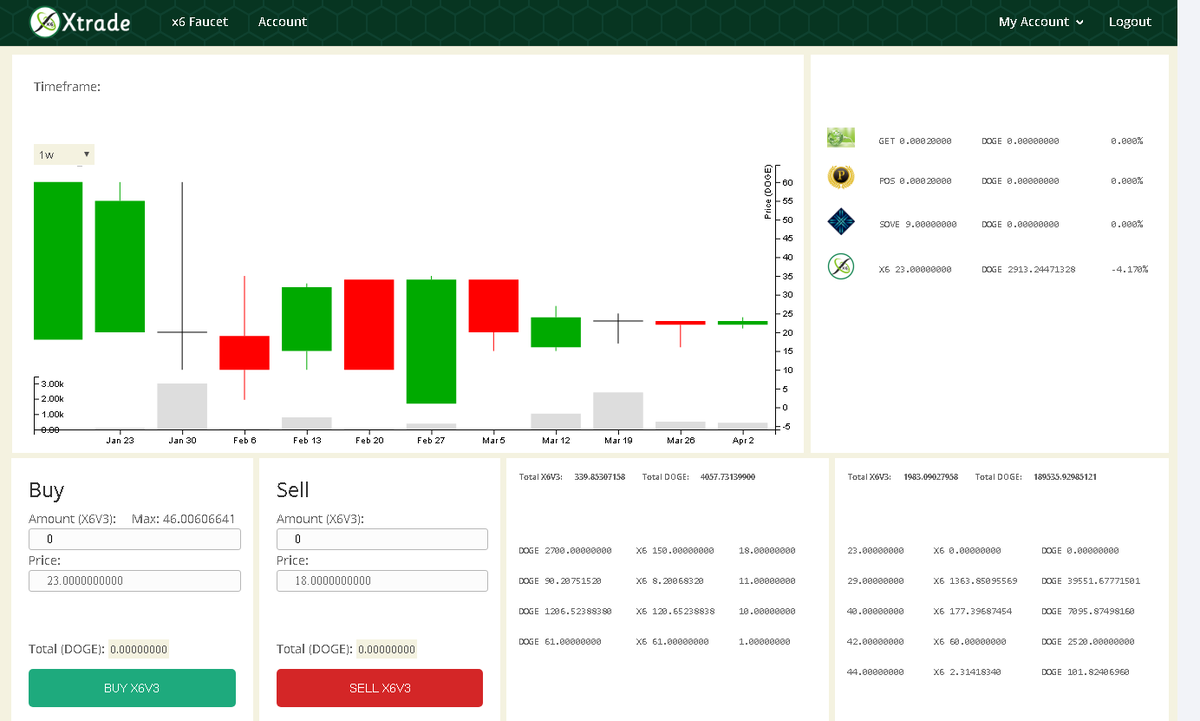Click the BUY X6V3 button
This screenshot has width=1200, height=721.
[x=131, y=688]
